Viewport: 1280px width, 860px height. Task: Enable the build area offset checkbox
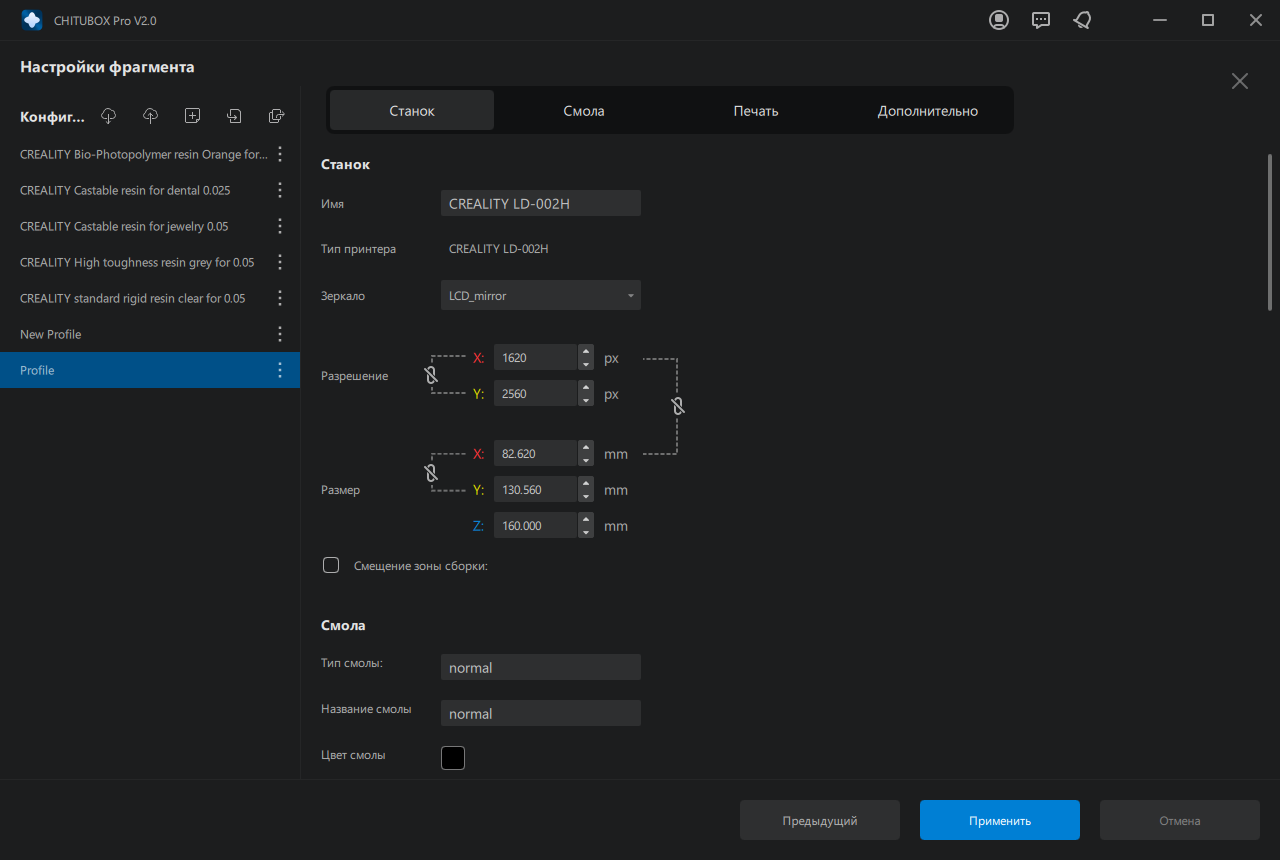tap(331, 566)
